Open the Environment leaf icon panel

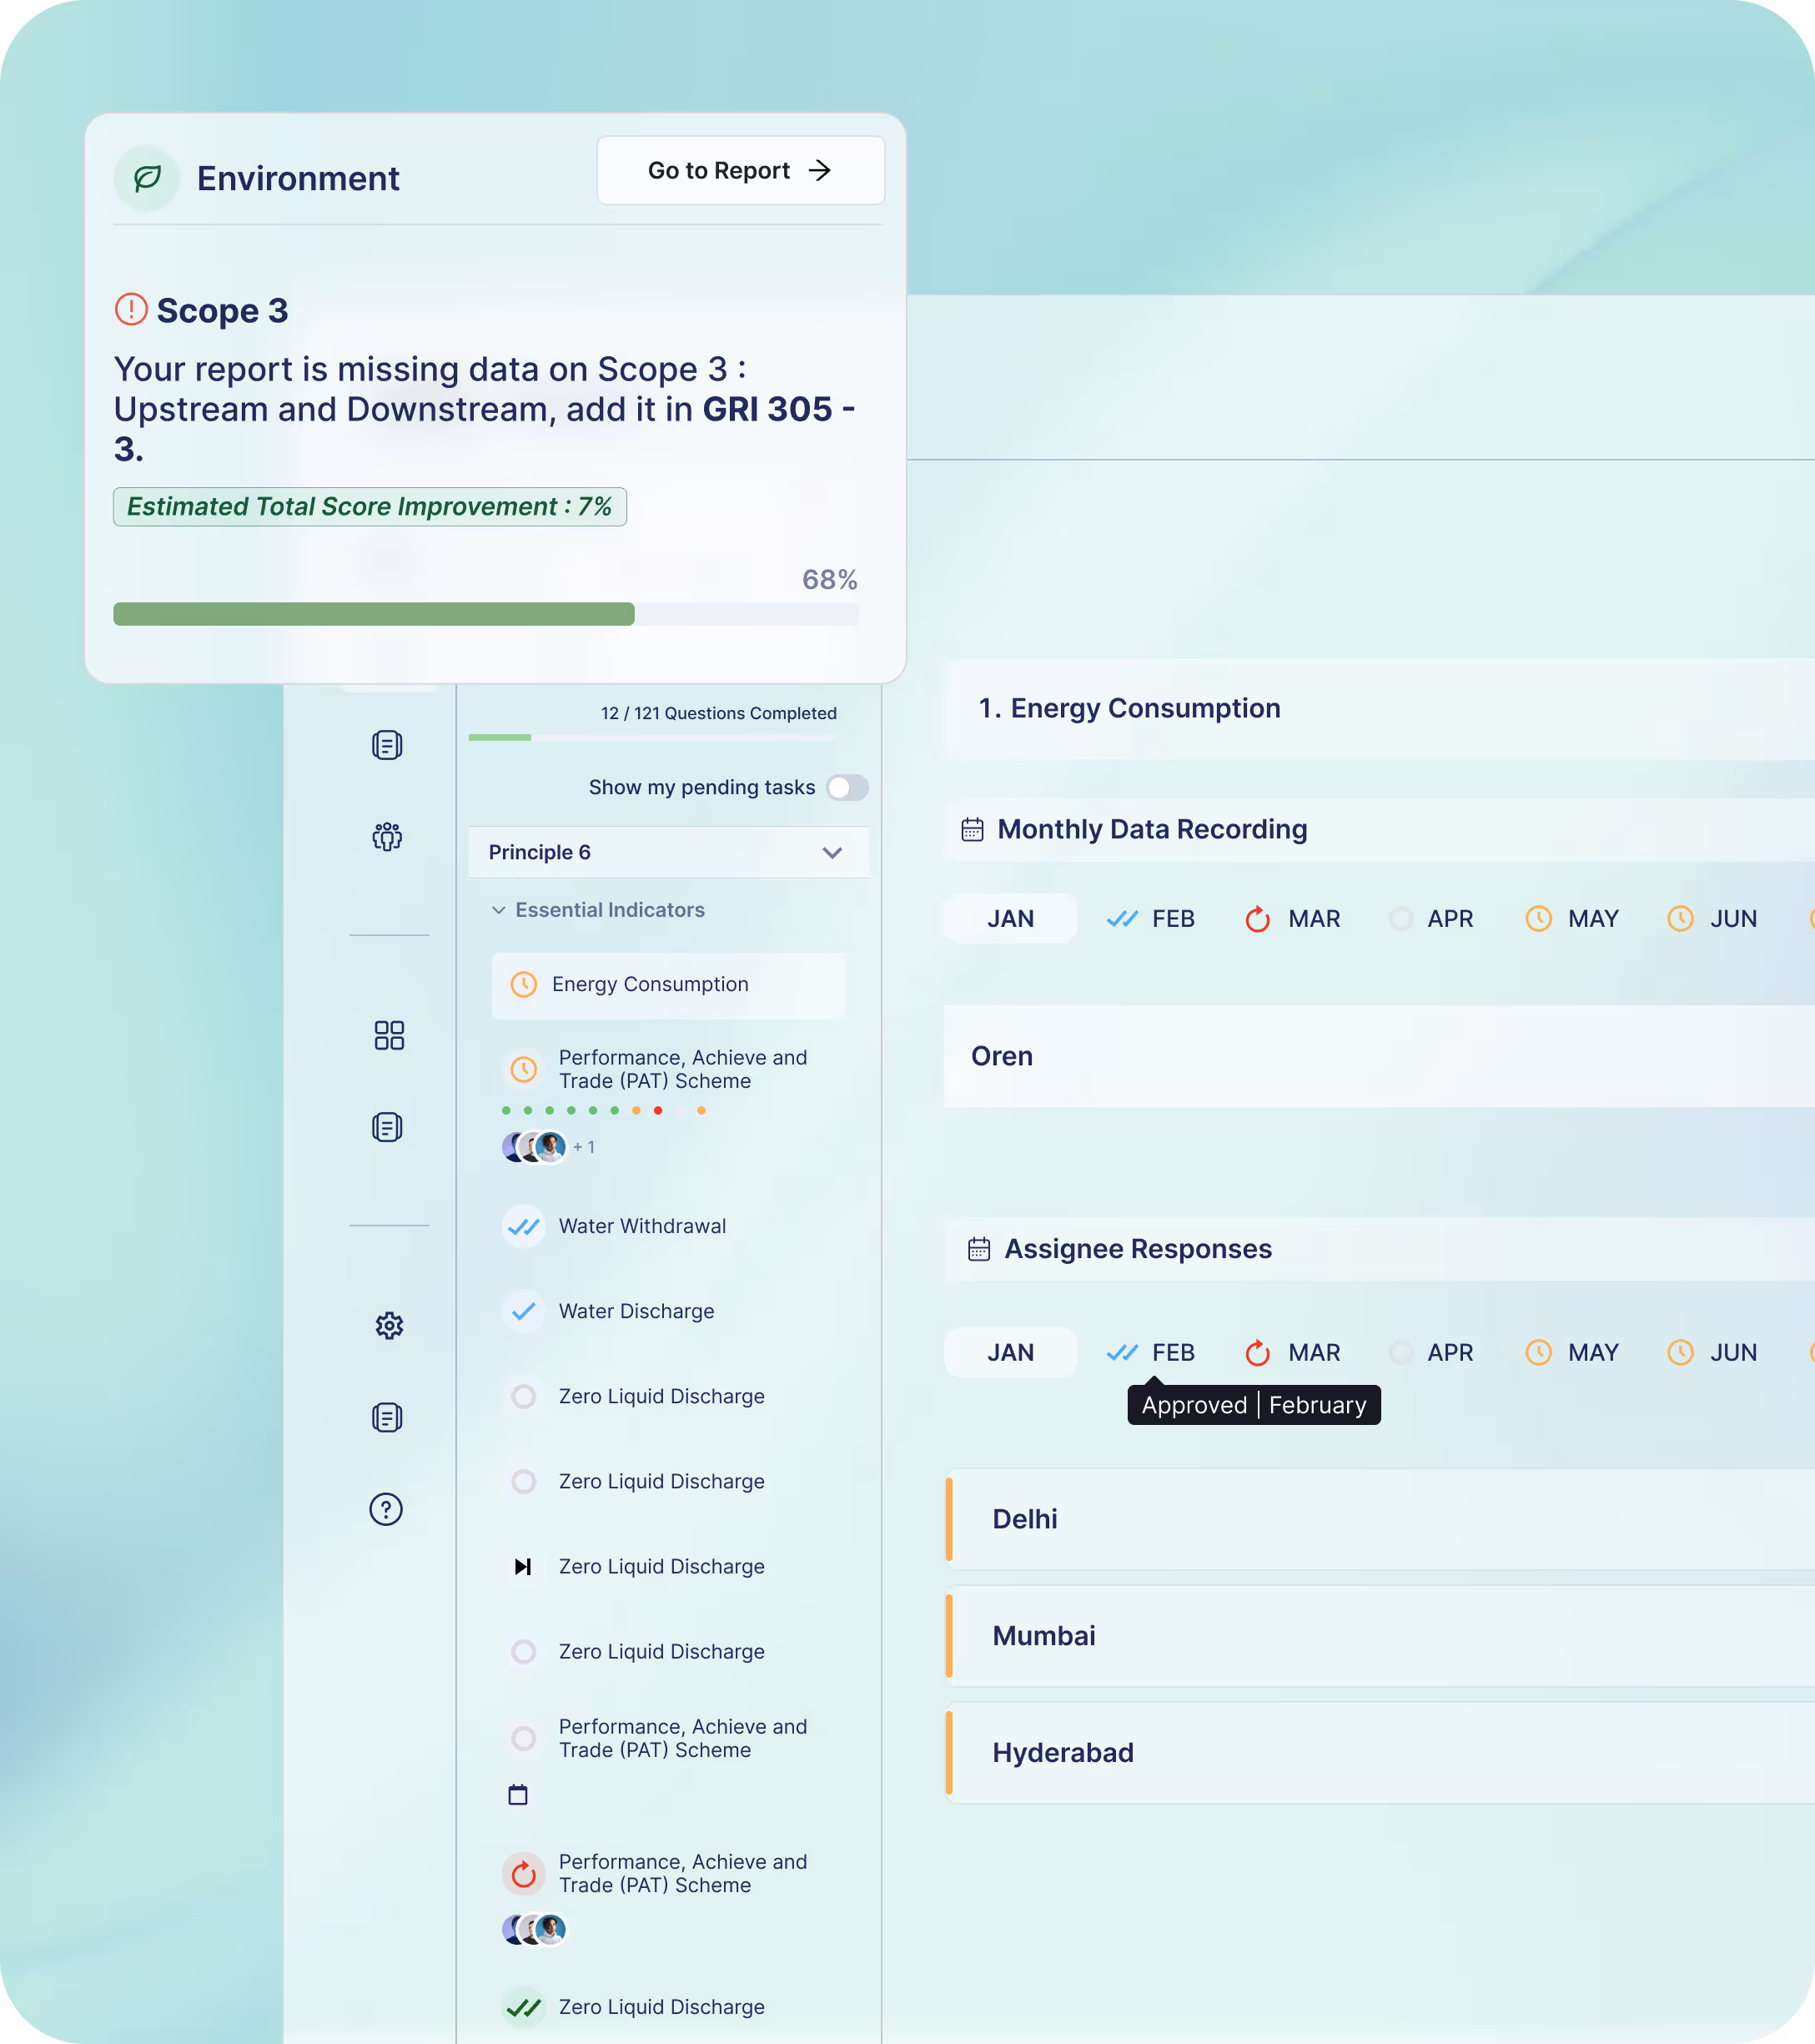click(x=146, y=177)
